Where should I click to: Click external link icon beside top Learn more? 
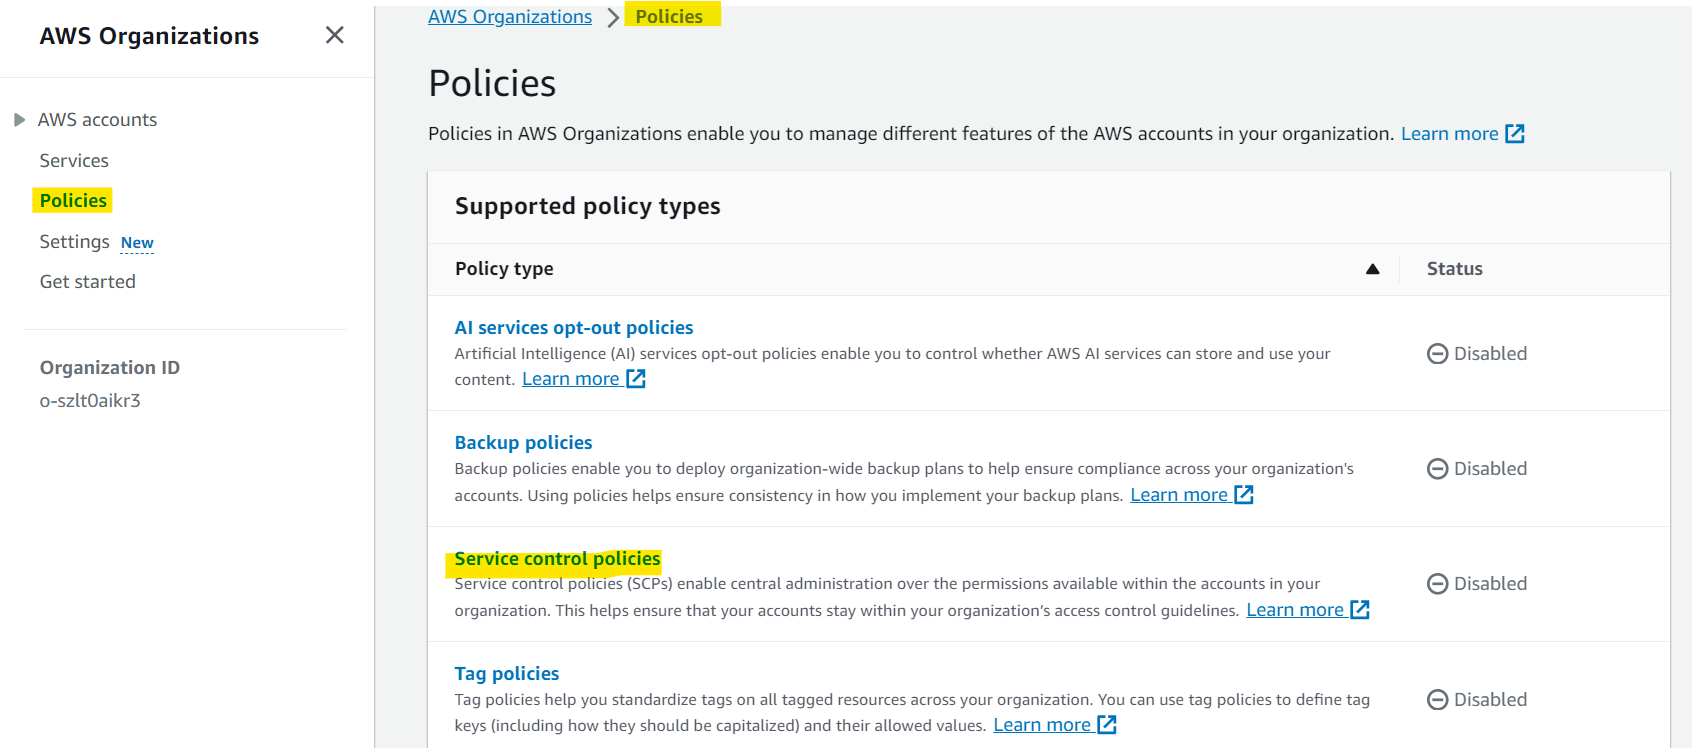(x=1515, y=134)
